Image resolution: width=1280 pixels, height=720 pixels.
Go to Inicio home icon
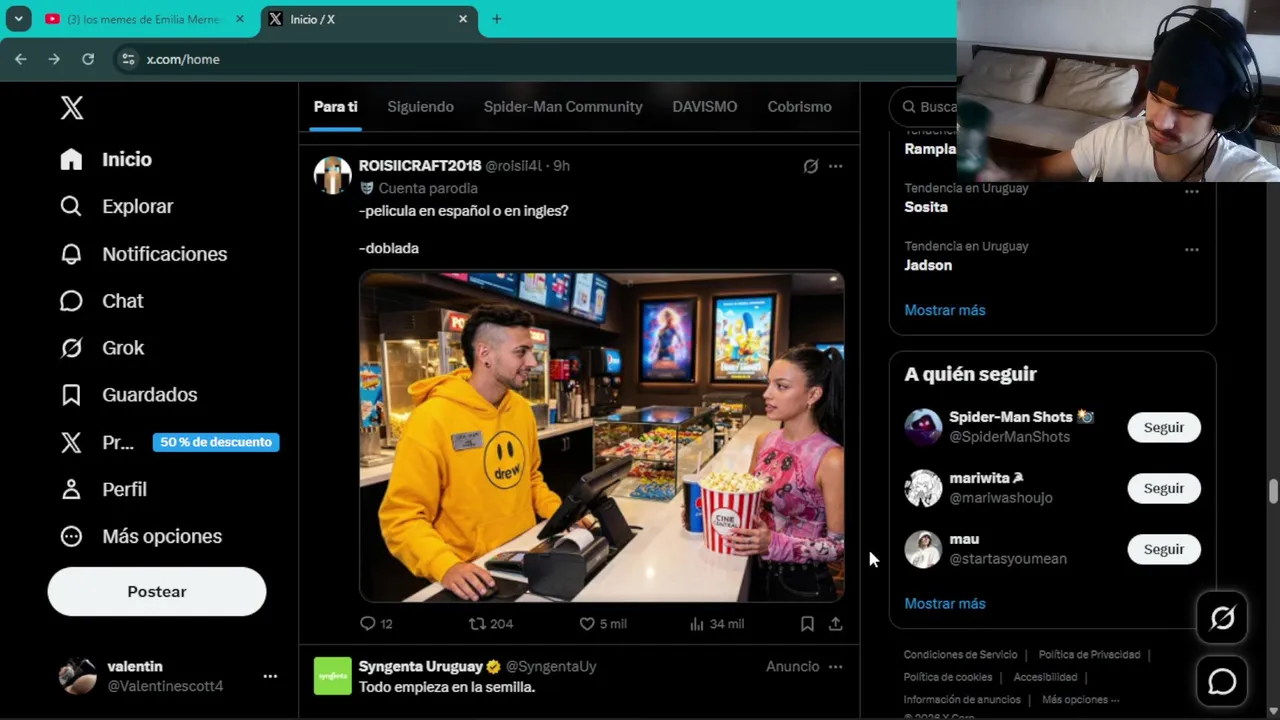71,159
